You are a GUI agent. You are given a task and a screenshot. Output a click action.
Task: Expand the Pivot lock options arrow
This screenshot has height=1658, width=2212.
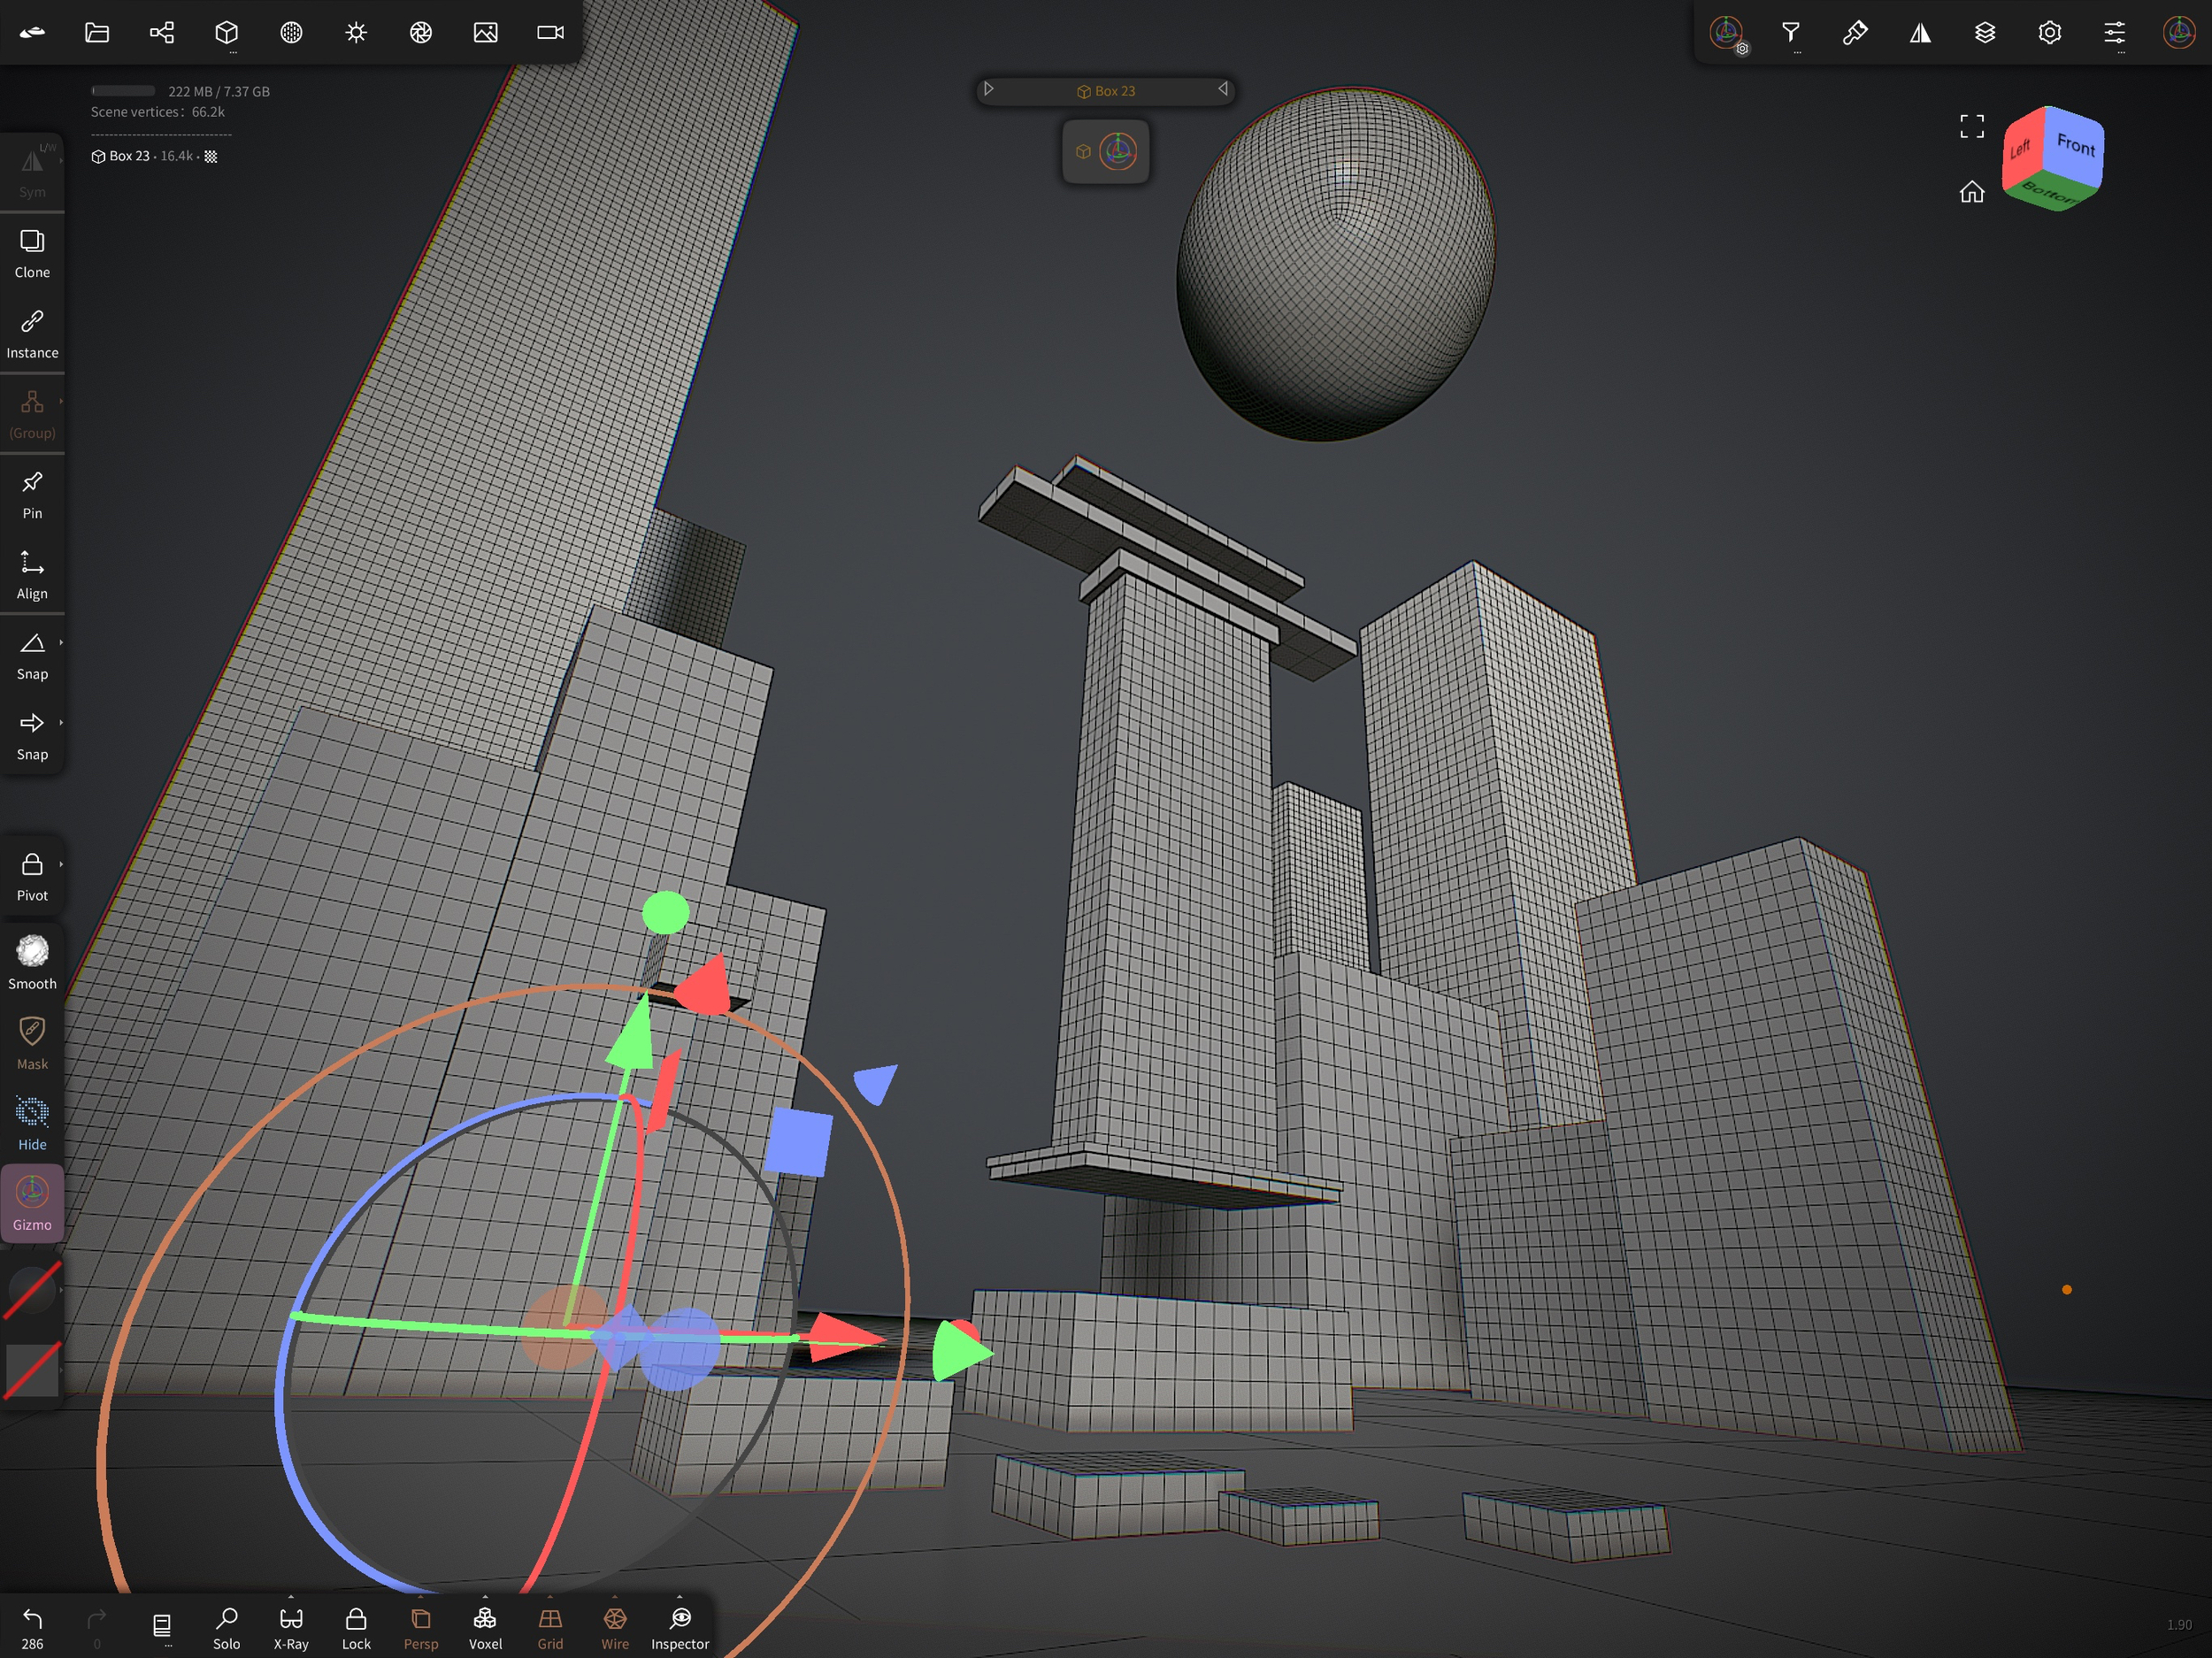point(61,864)
